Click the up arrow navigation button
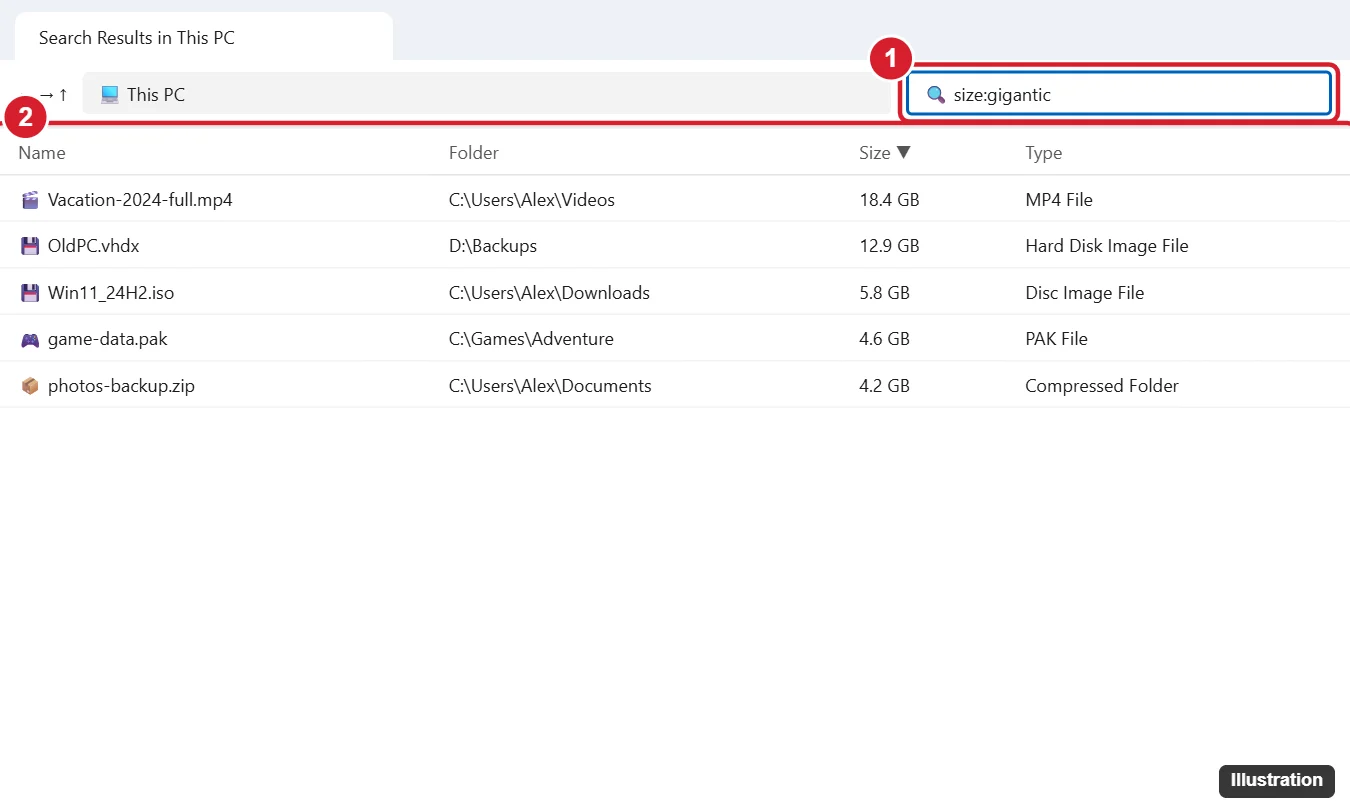 [63, 95]
